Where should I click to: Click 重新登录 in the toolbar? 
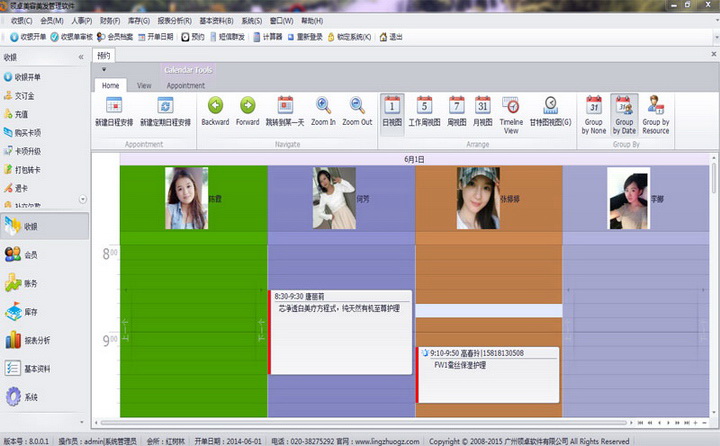[x=305, y=37]
